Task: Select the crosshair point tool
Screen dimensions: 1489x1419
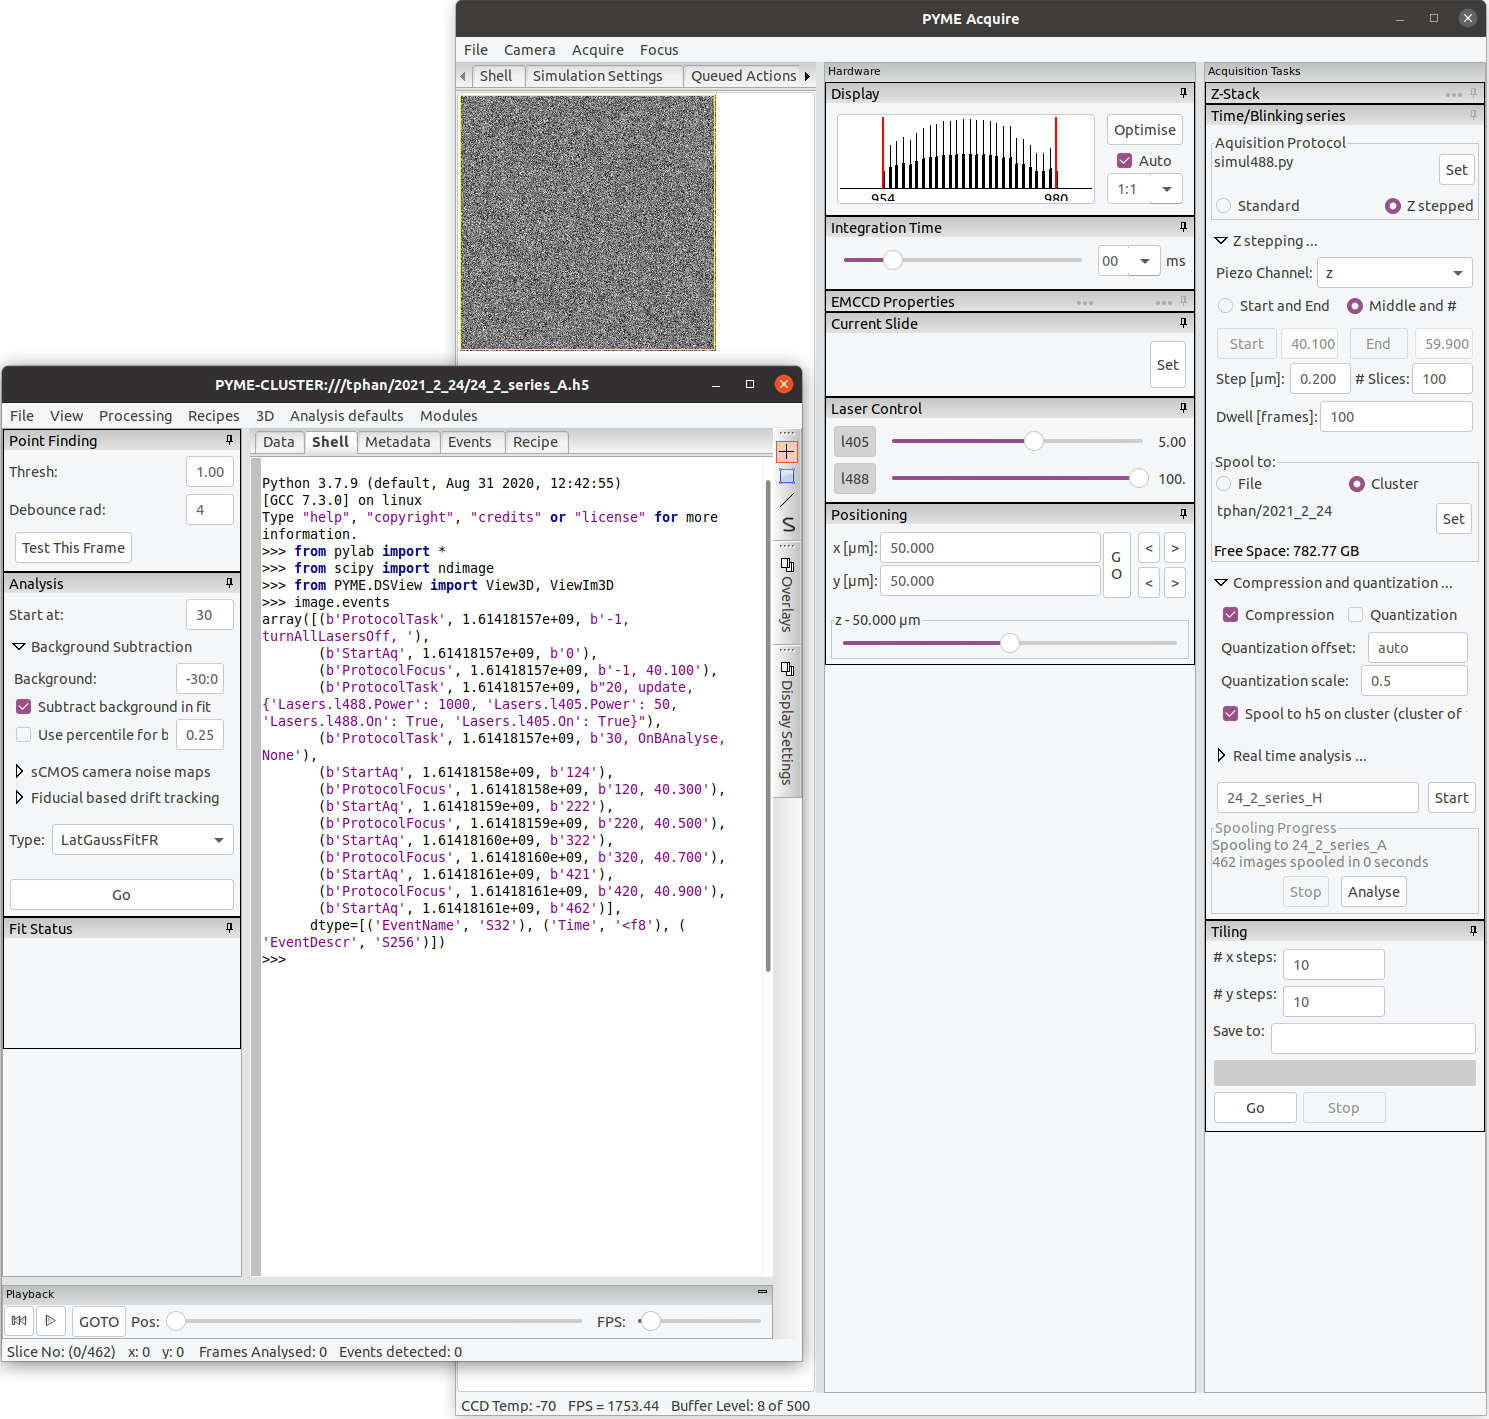Action: pos(787,451)
